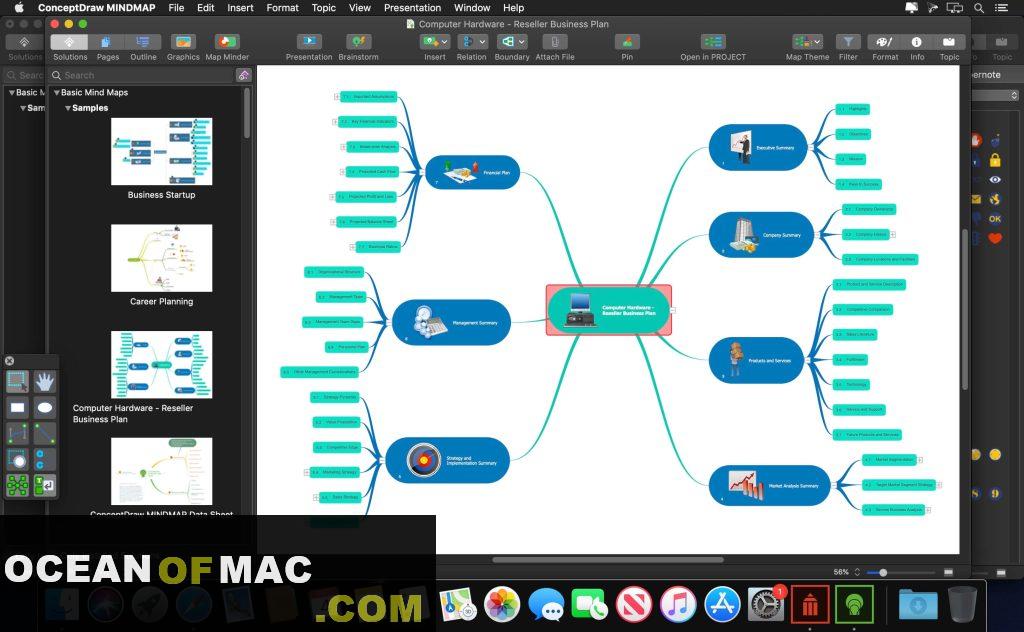Screen dimensions: 1024x632
Task: Click Open in PROJECT toolbar icon
Action: click(713, 42)
